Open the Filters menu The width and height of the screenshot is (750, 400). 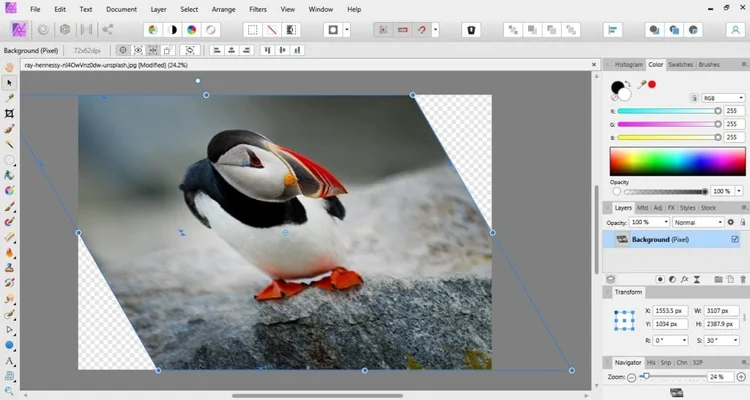[257, 9]
